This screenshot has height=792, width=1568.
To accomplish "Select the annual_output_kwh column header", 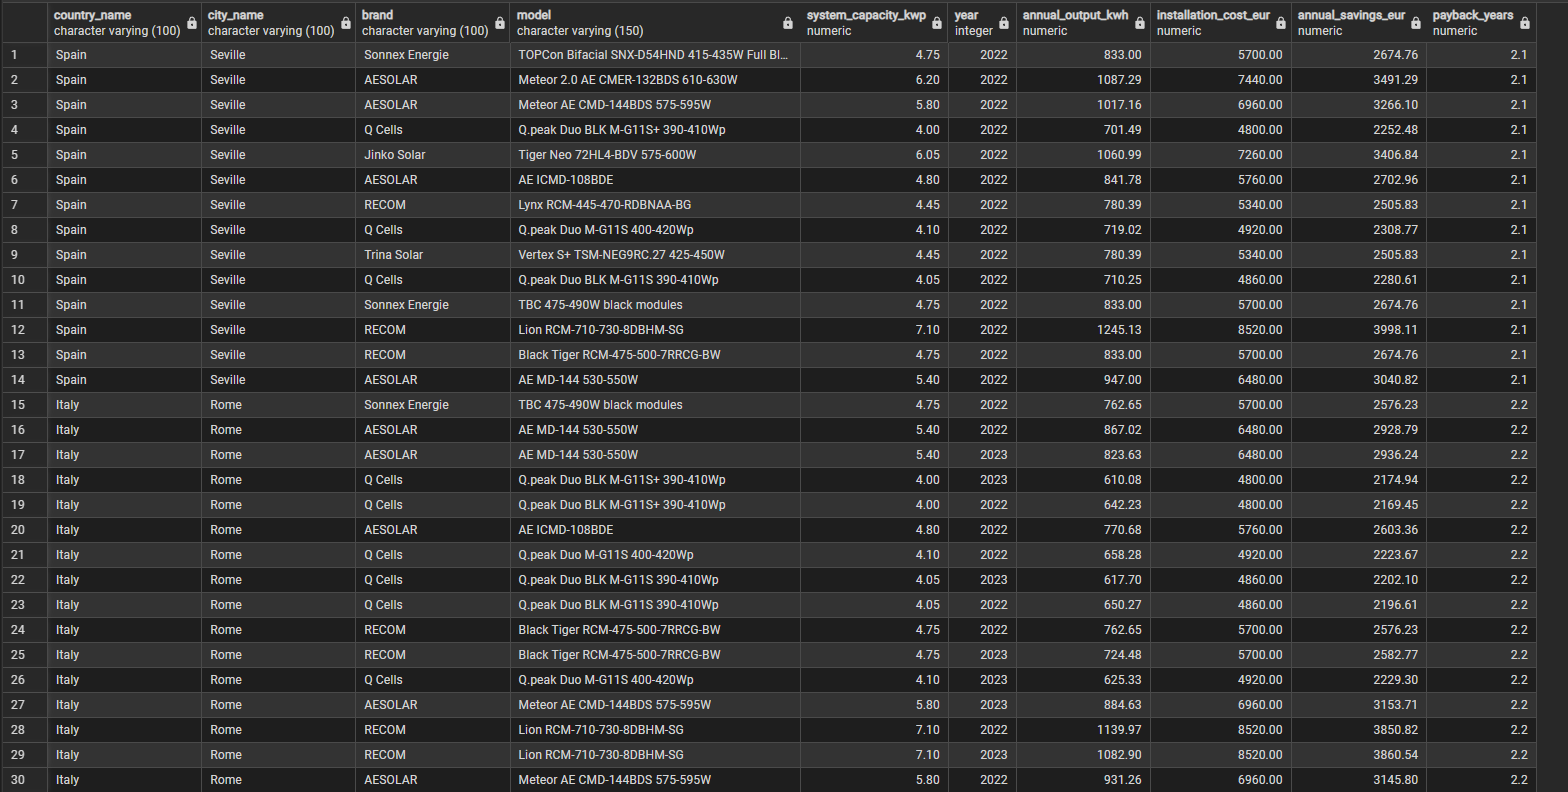I will 1083,23.
